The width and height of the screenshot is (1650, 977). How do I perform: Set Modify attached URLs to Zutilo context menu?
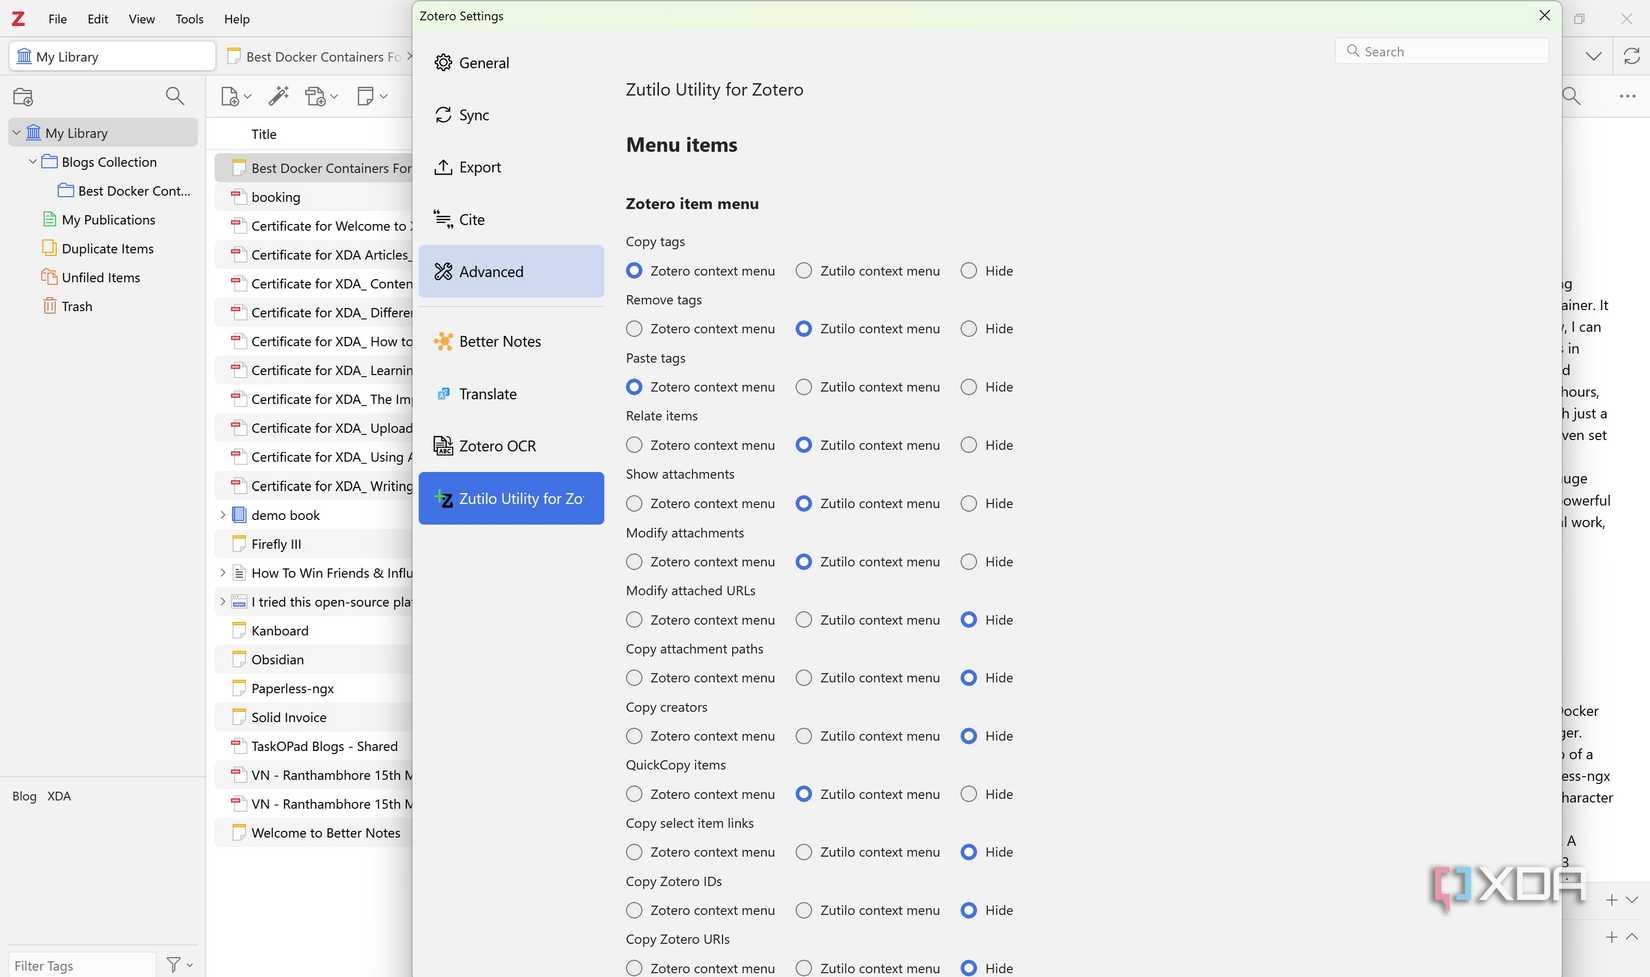coord(804,620)
